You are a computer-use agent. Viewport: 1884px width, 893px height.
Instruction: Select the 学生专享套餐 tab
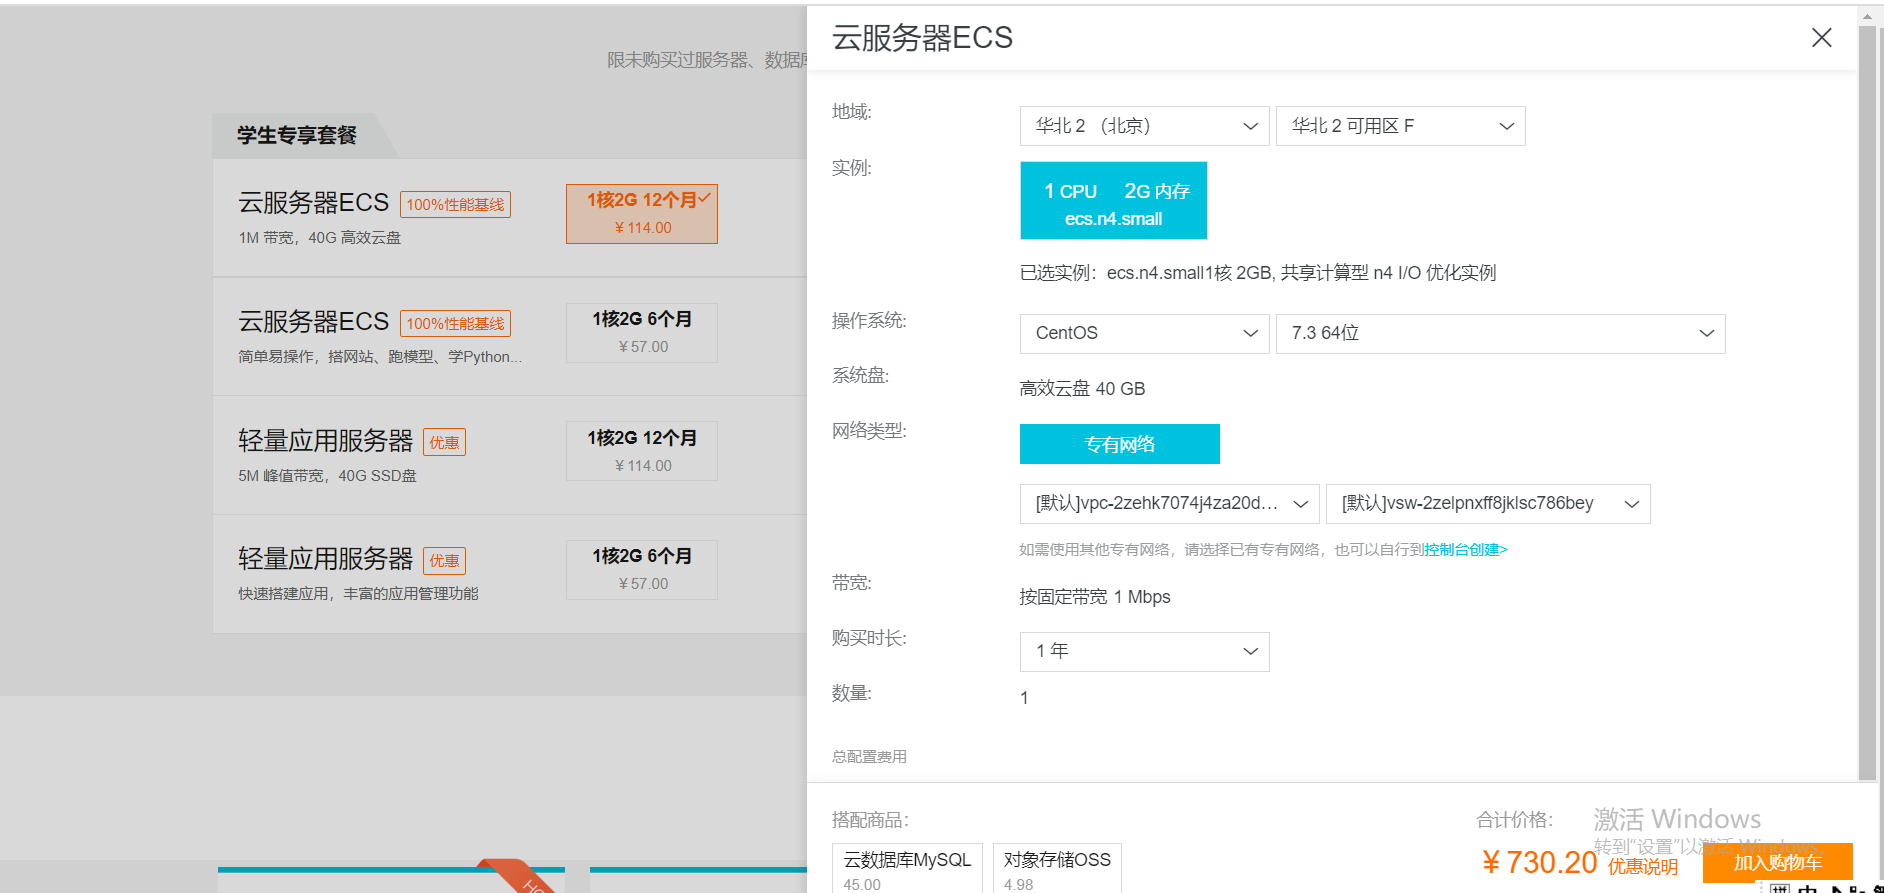click(297, 135)
